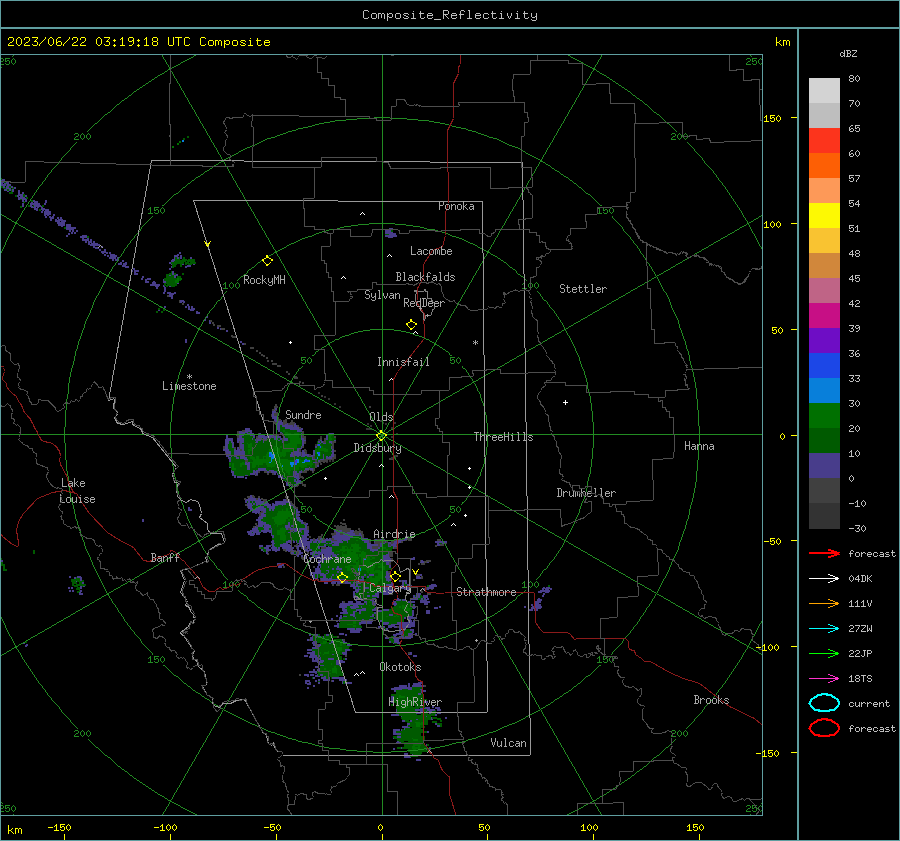Click the red 'forecast' ellipse icon
The width and height of the screenshot is (900, 841).
pyautogui.click(x=824, y=728)
